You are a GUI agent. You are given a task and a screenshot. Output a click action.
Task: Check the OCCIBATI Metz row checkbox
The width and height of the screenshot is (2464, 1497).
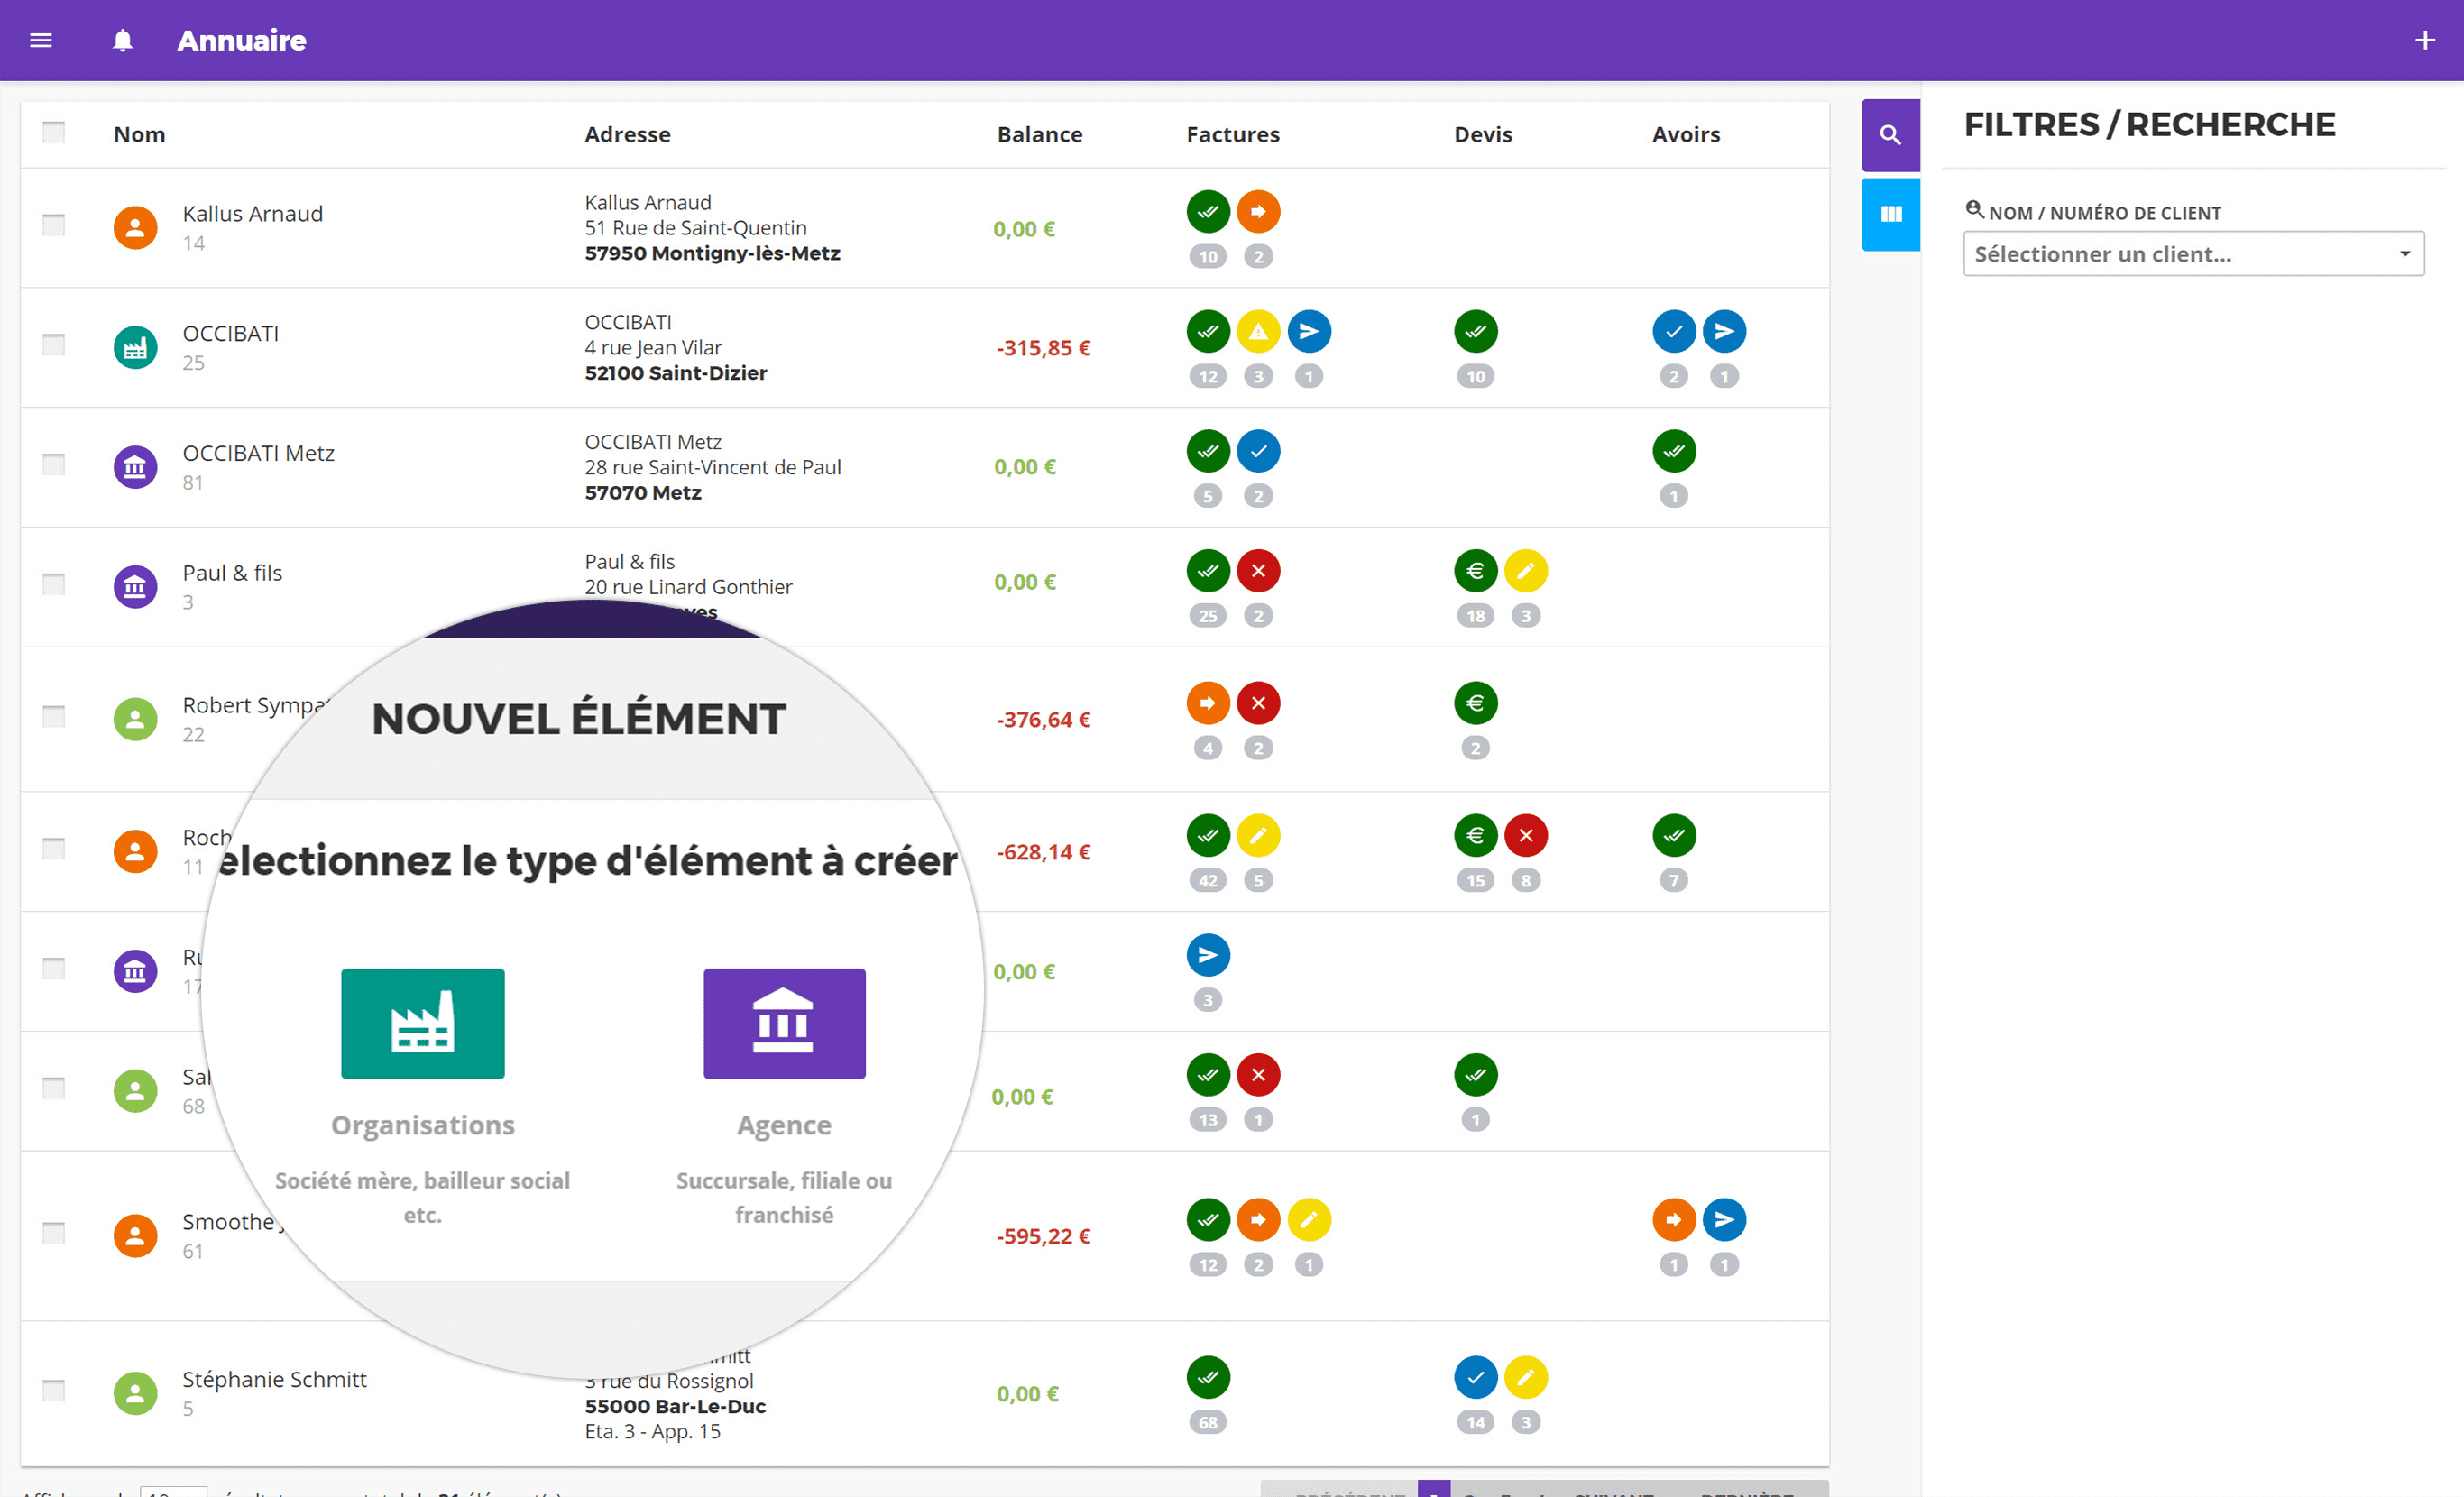click(53, 464)
